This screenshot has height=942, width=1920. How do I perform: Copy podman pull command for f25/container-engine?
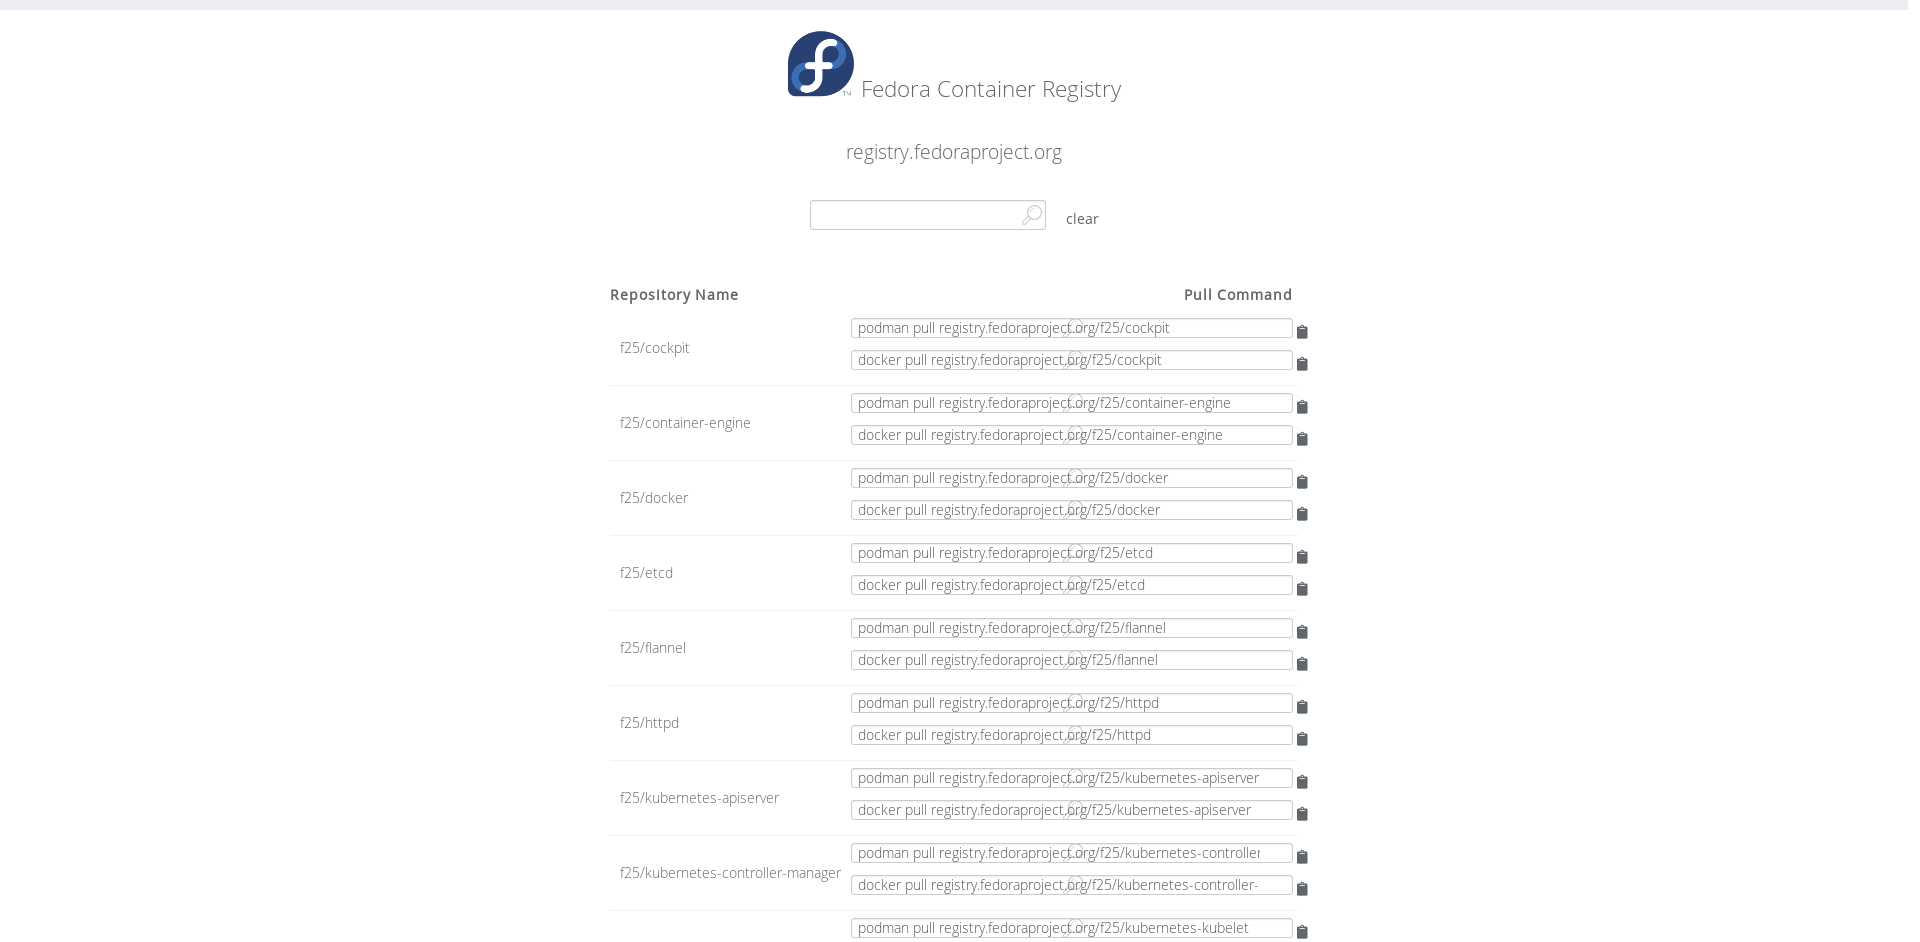point(1302,407)
